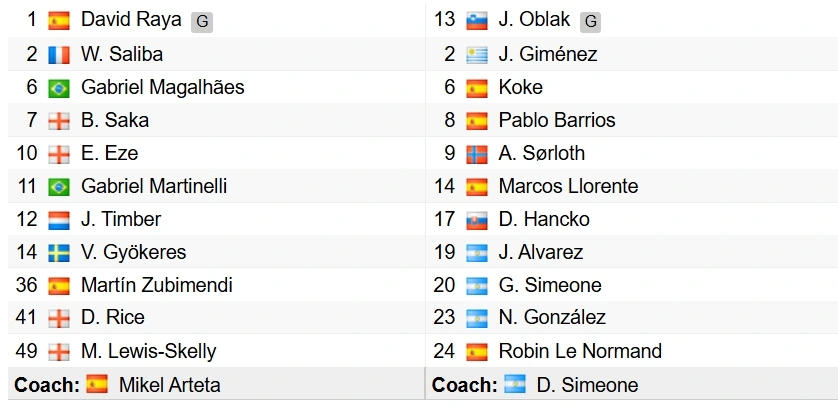
Task: Click the Spanish flag beside David Raya
Action: click(x=59, y=21)
